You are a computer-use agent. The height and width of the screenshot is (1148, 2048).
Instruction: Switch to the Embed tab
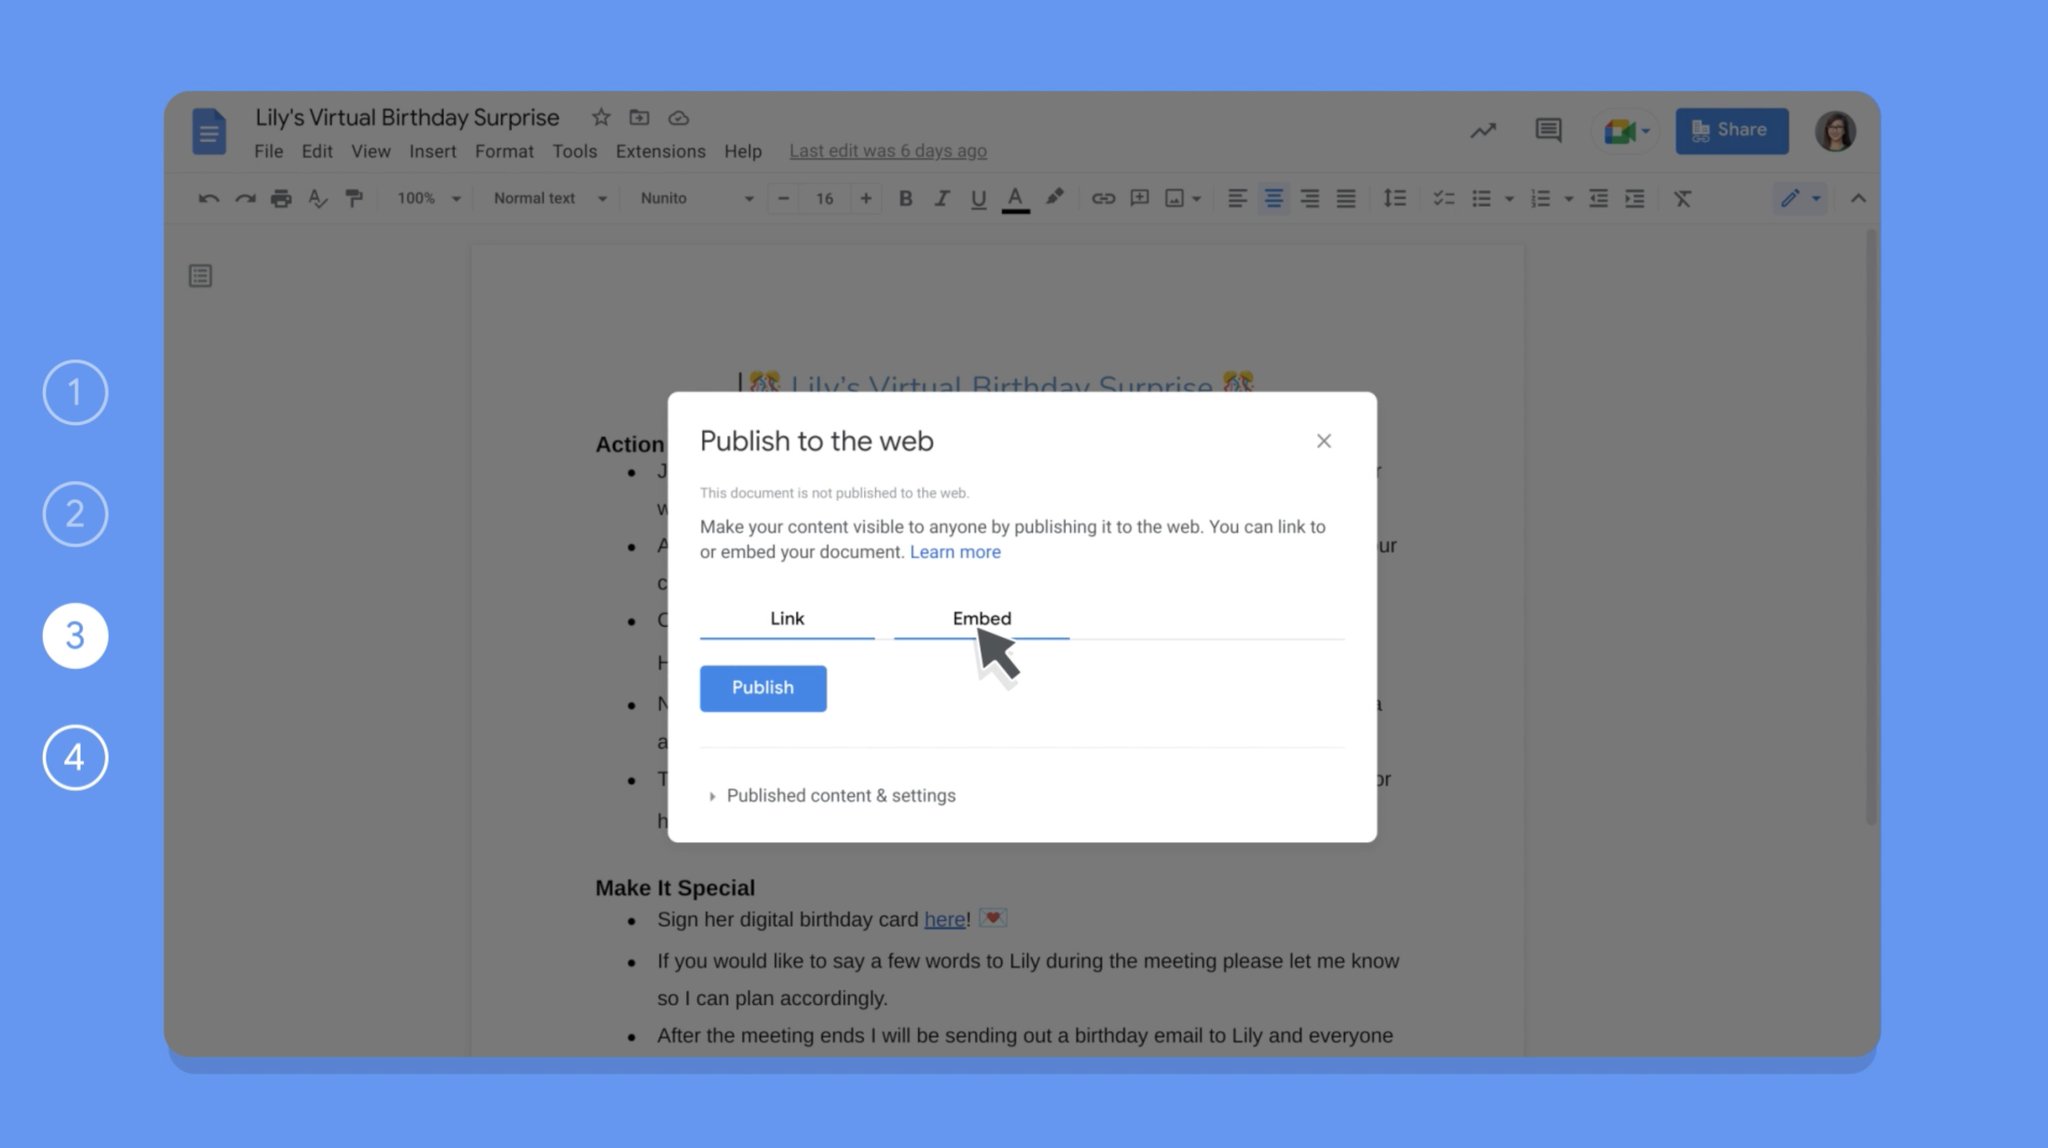tap(981, 618)
